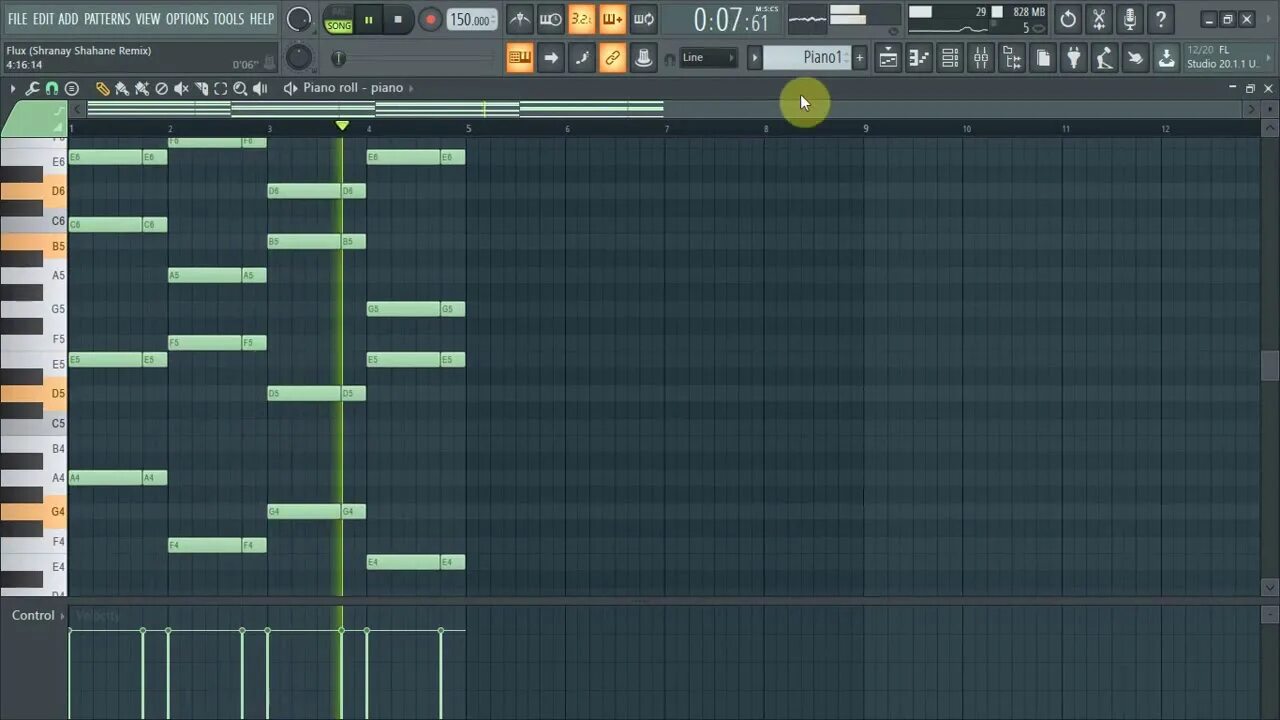Viewport: 1280px width, 720px height.
Task: Toggle auto-scrolling arrow button
Action: pyautogui.click(x=551, y=58)
